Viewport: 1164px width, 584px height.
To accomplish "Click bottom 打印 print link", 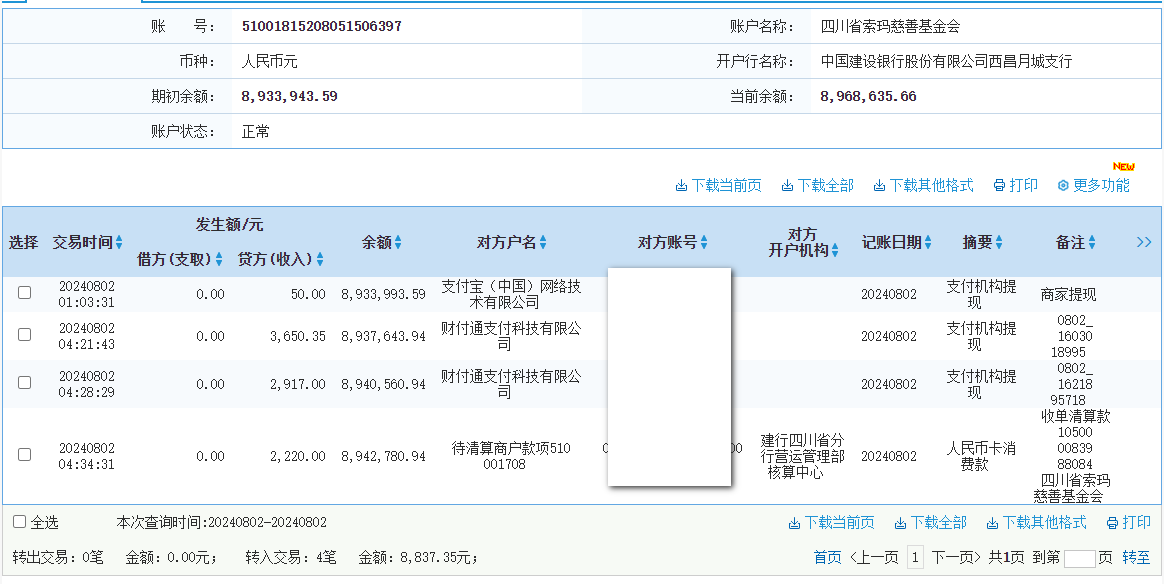I will (x=1128, y=523).
